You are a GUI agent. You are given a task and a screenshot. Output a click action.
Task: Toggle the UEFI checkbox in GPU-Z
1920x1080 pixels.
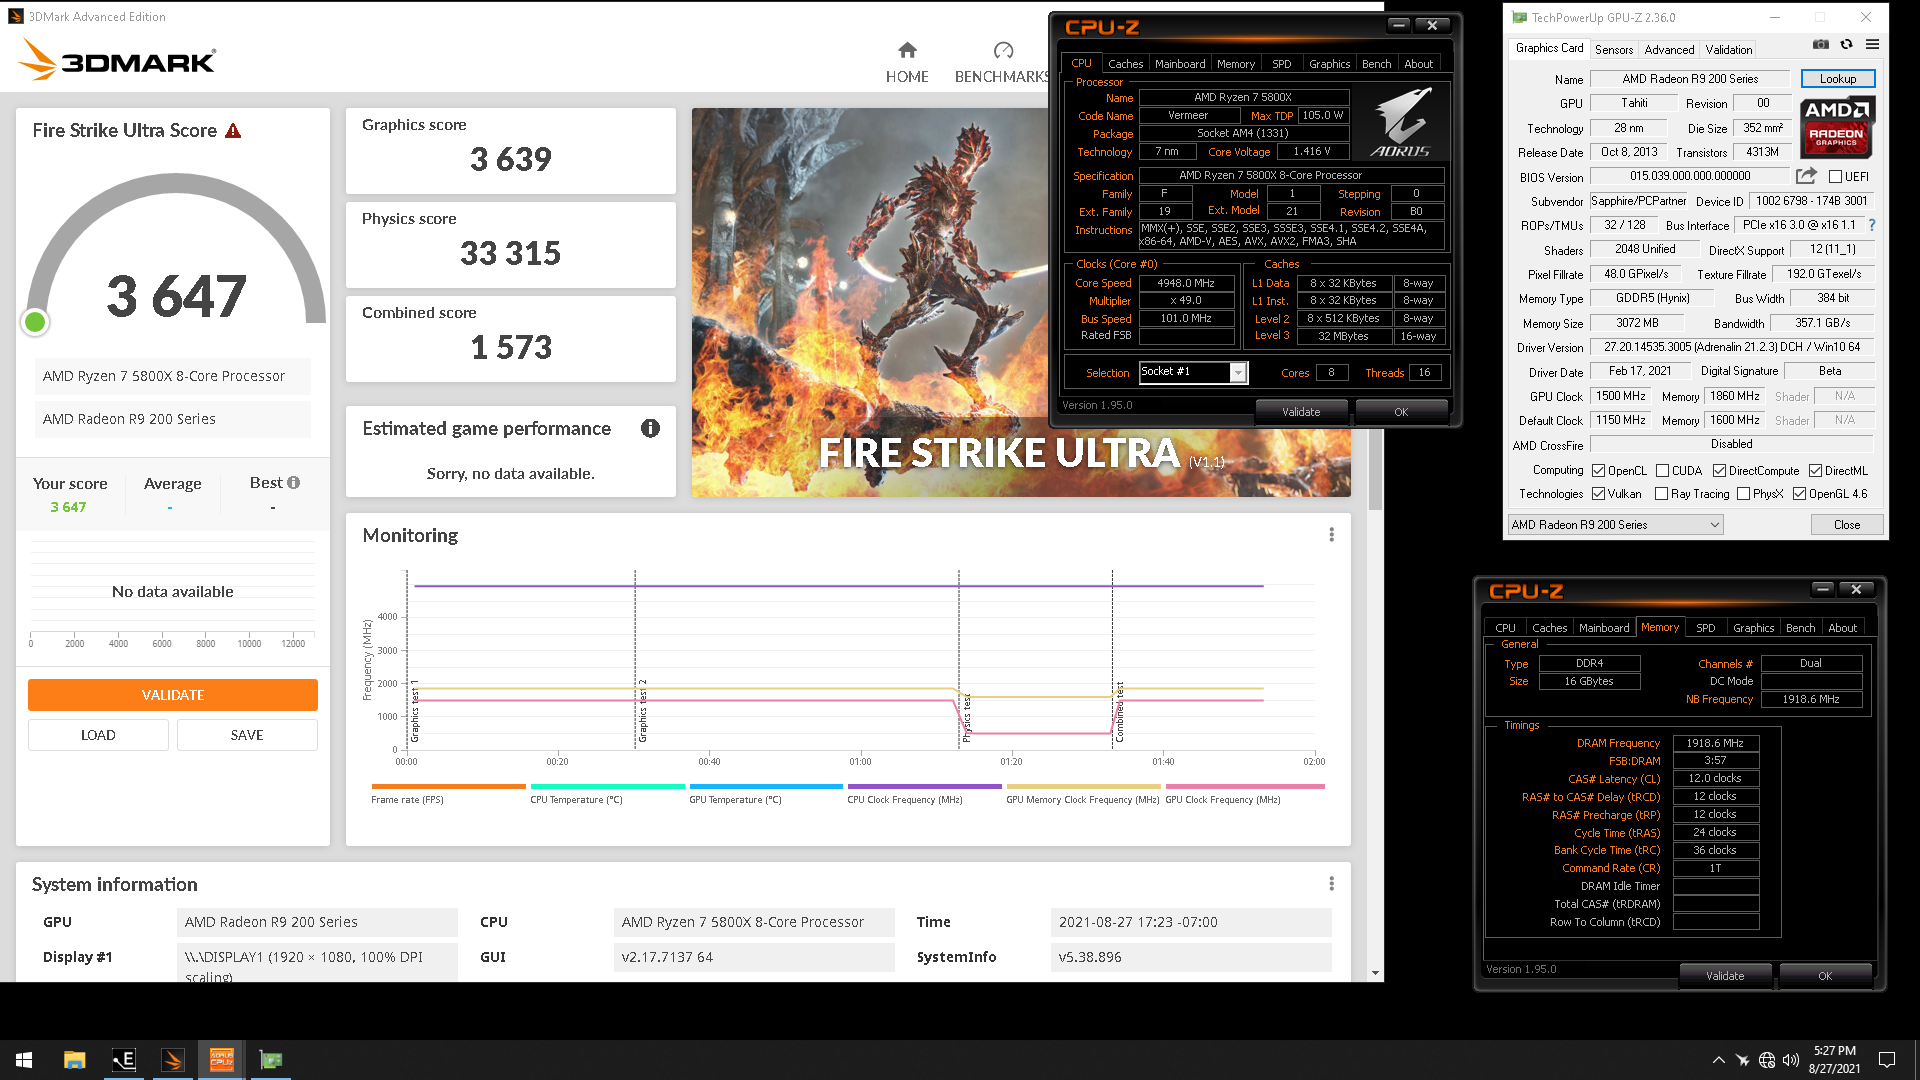[1835, 177]
